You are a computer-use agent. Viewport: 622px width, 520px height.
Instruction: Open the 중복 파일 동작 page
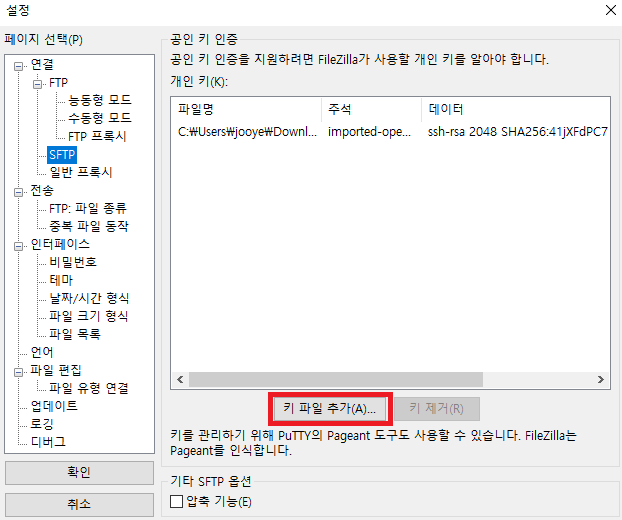point(88,226)
